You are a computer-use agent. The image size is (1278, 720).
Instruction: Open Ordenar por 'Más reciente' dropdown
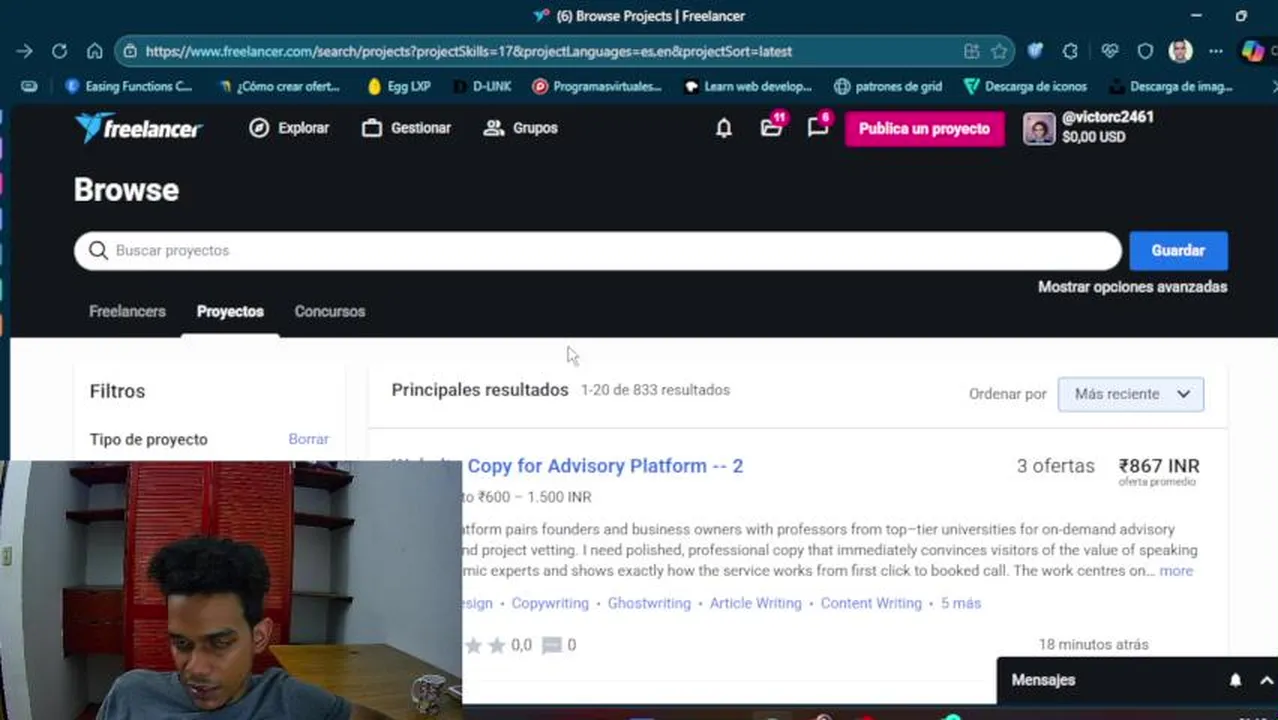[x=1131, y=394]
